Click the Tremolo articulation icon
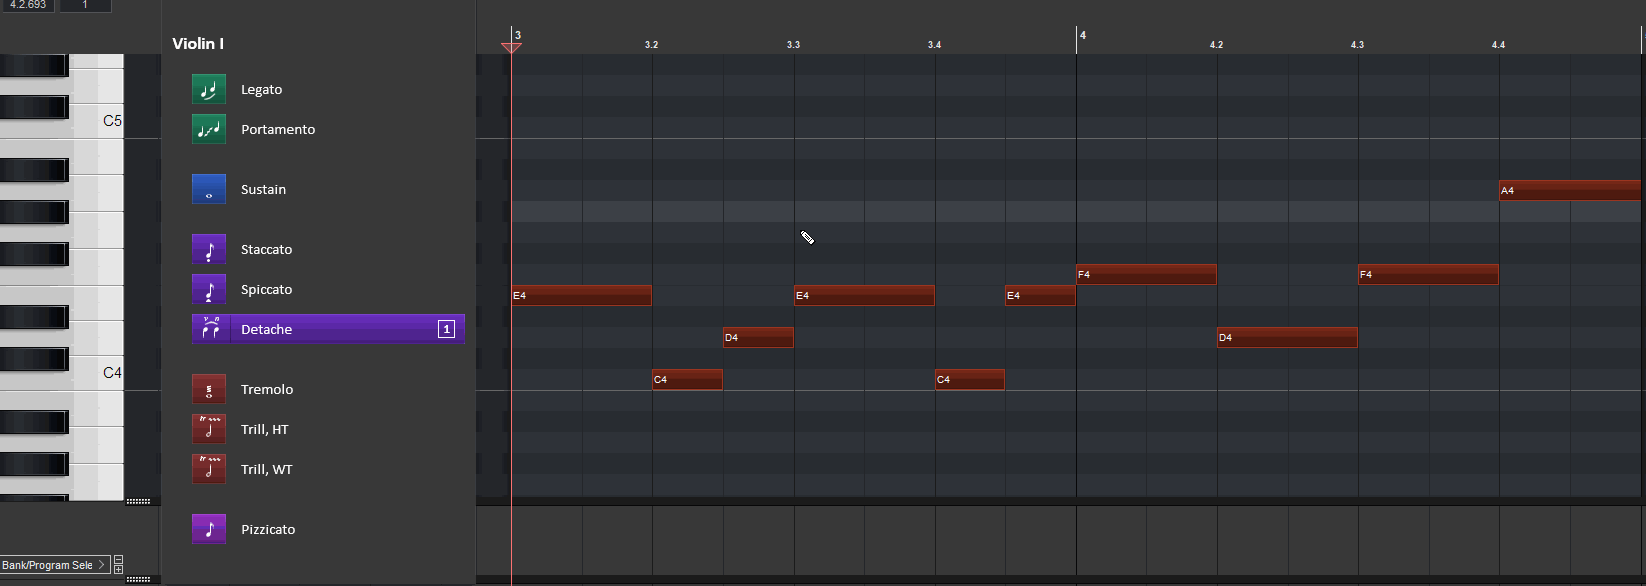This screenshot has width=1646, height=586. tap(209, 389)
